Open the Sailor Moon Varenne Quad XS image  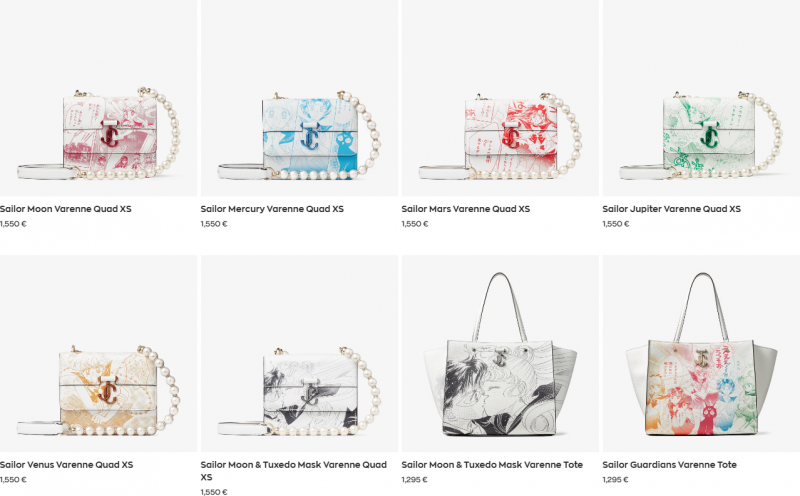pyautogui.click(x=98, y=98)
